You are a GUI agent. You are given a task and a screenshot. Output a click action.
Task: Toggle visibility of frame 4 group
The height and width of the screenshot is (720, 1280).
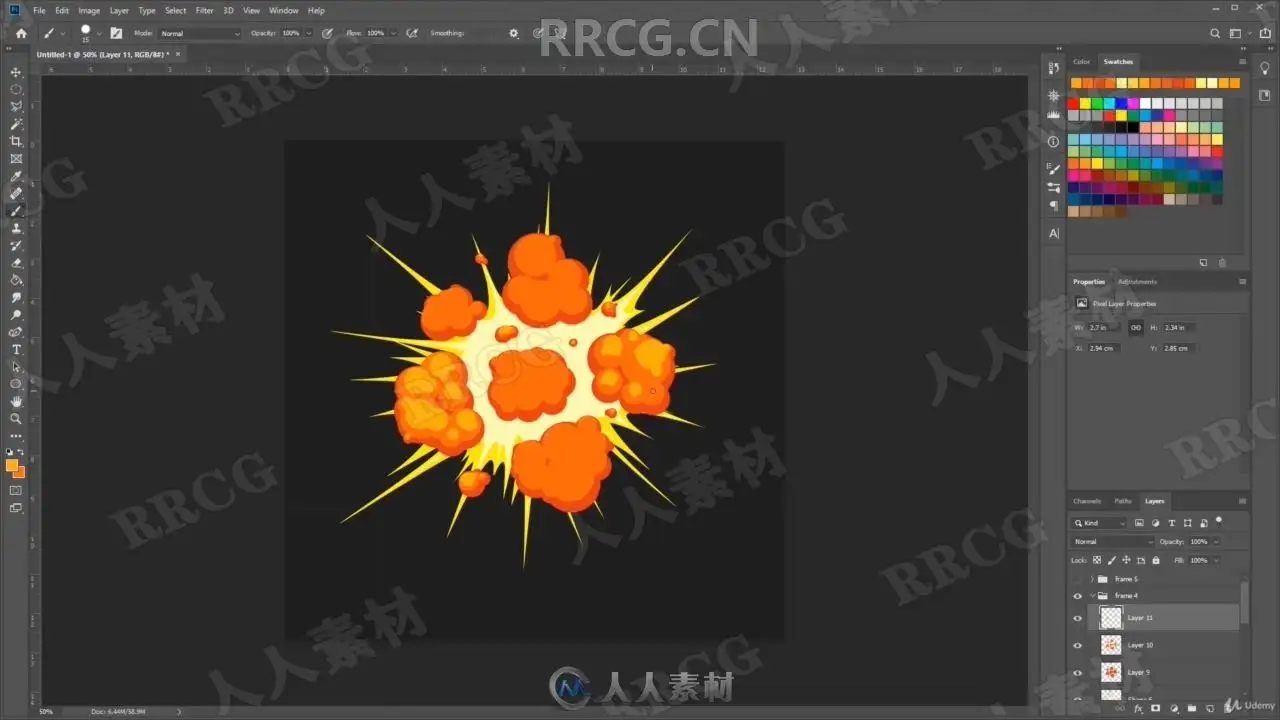(x=1077, y=596)
